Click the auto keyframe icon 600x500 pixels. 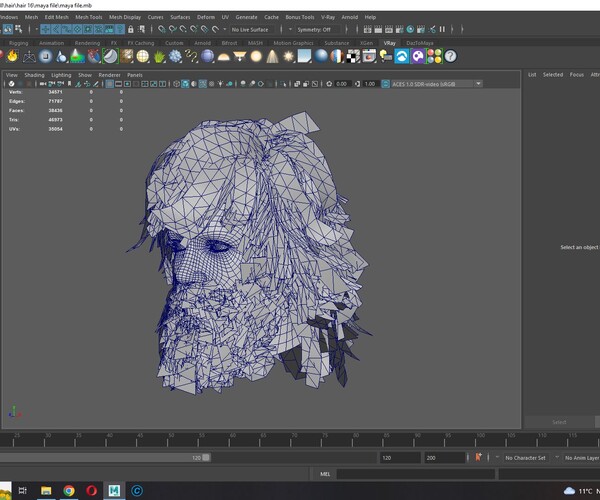tap(478, 457)
